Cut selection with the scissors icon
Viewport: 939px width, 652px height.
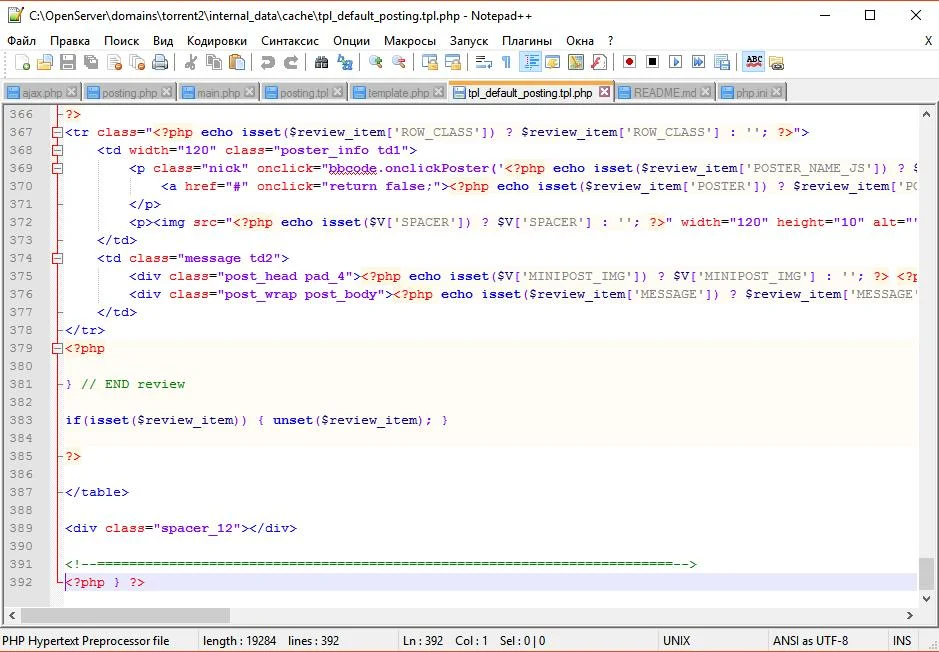190,62
